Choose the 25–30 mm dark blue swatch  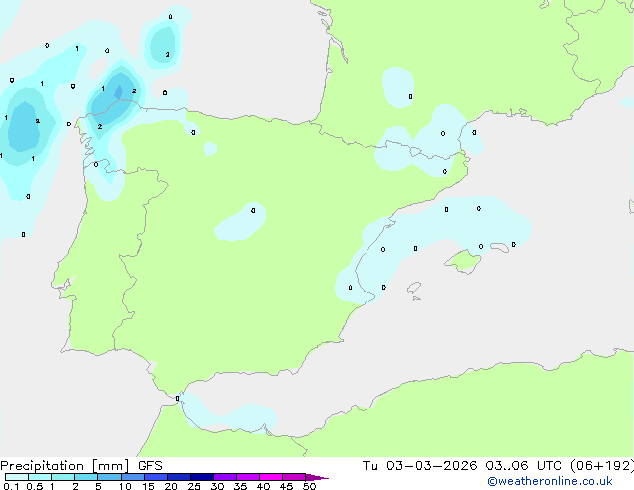[x=202, y=477]
